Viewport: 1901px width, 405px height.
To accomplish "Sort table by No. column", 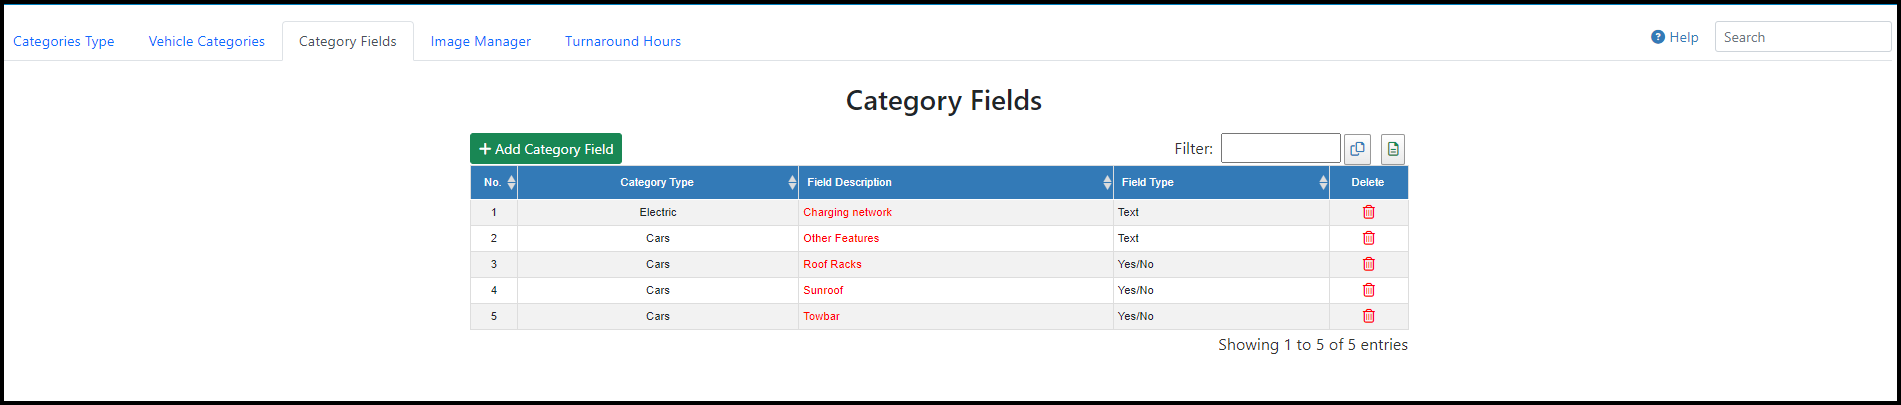I will point(494,182).
